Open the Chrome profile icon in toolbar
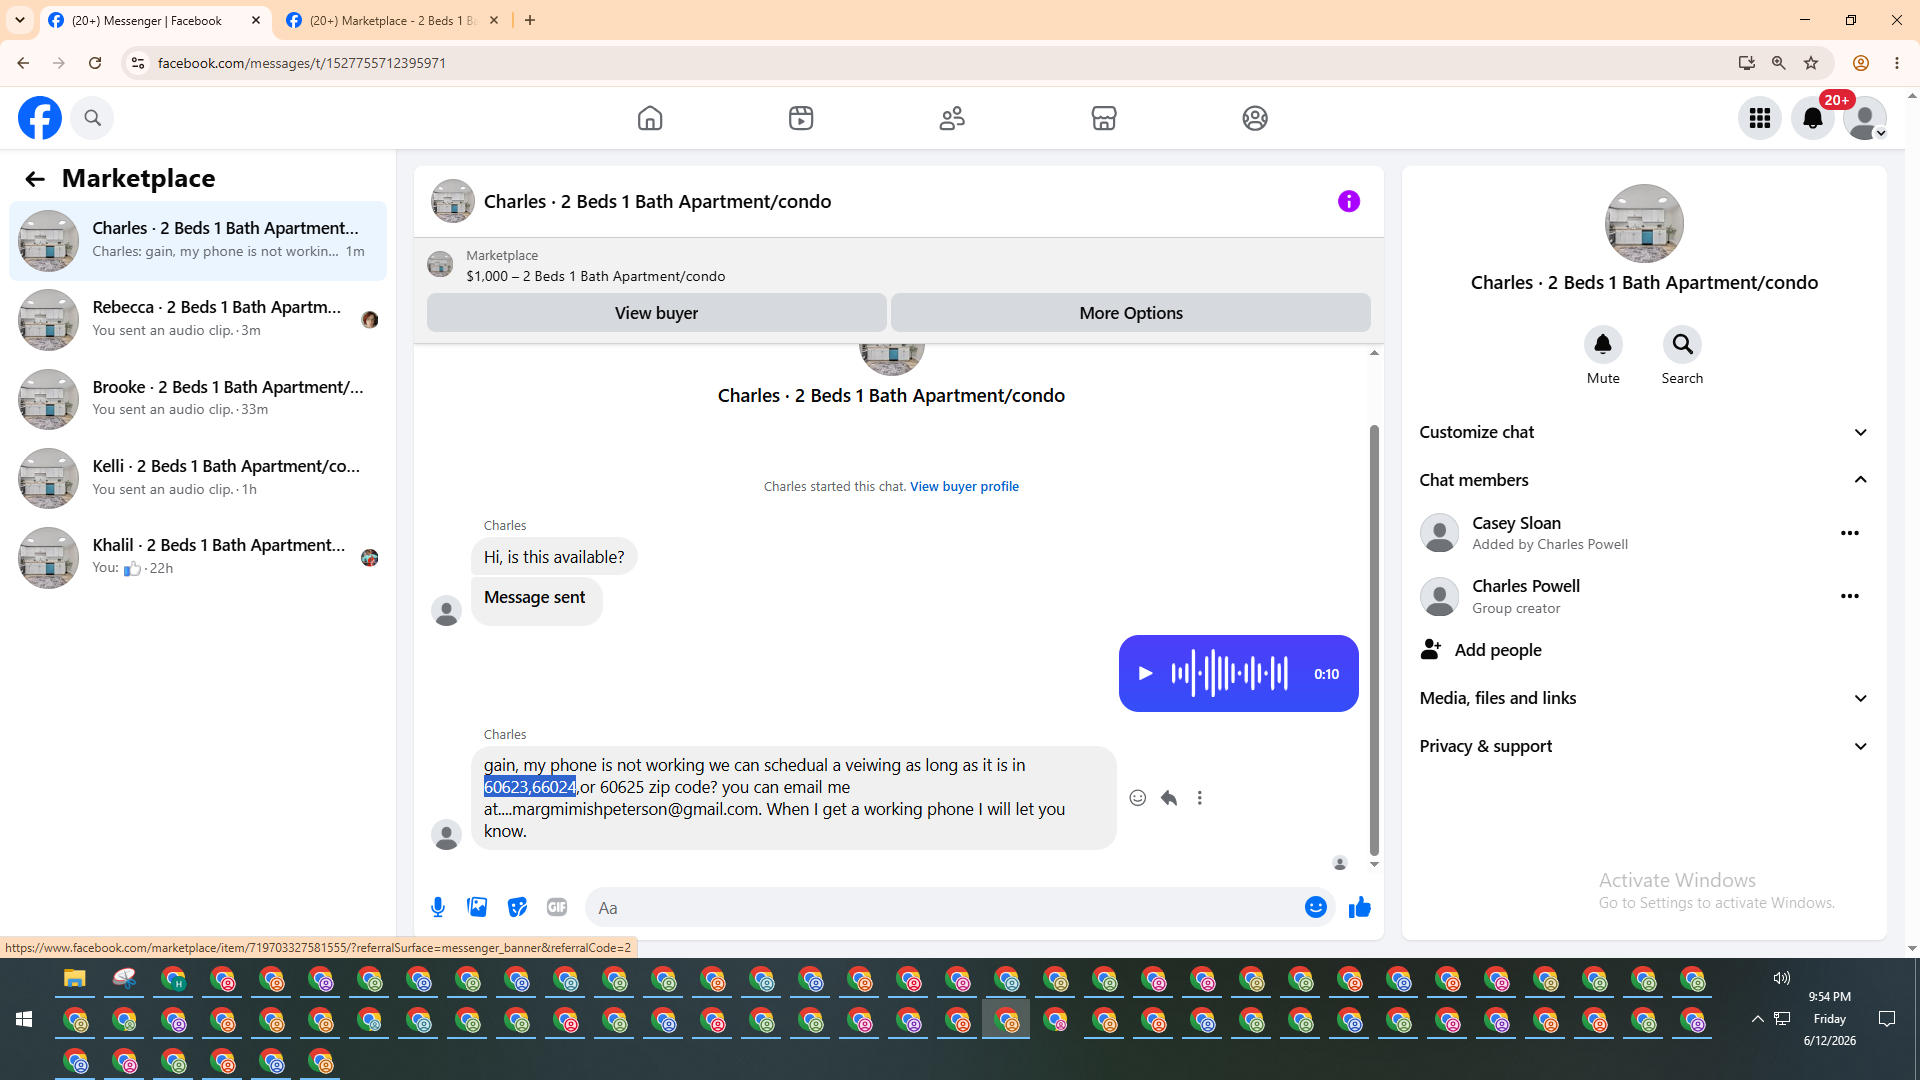 (1861, 63)
